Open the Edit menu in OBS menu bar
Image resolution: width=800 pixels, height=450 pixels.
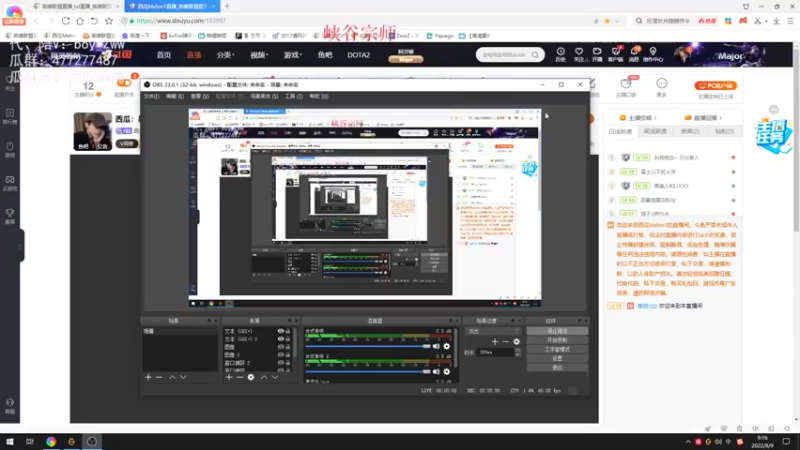174,96
